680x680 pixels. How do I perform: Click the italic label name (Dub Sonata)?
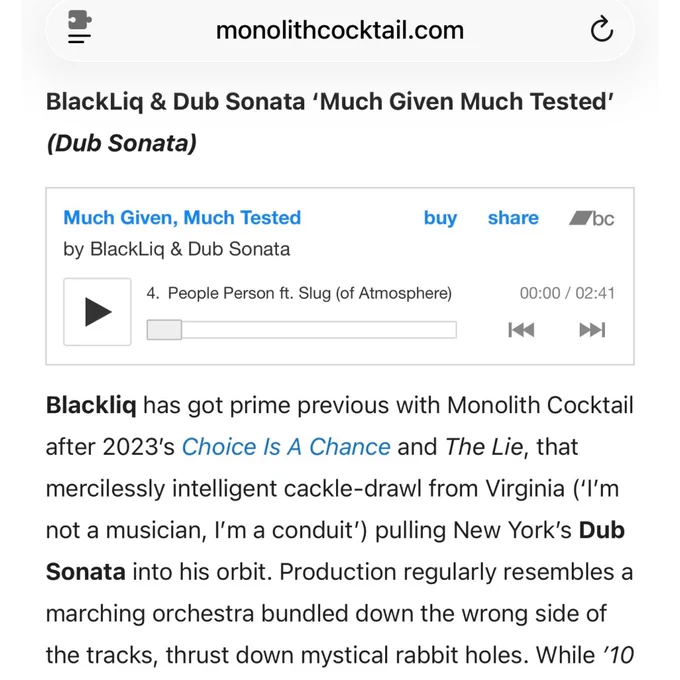(121, 144)
